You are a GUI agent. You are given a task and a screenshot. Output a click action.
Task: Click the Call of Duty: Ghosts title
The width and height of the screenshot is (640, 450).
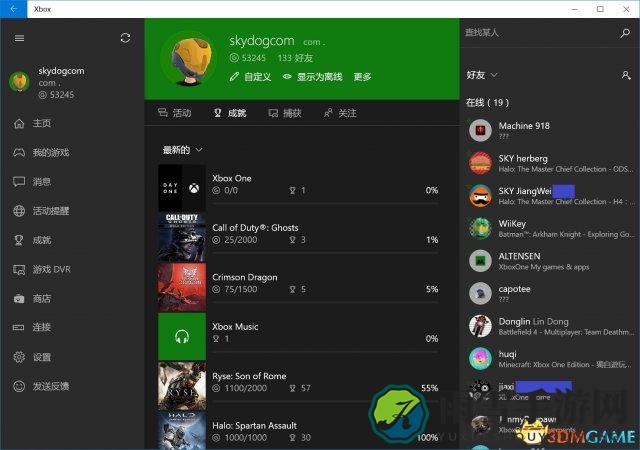pyautogui.click(x=255, y=228)
